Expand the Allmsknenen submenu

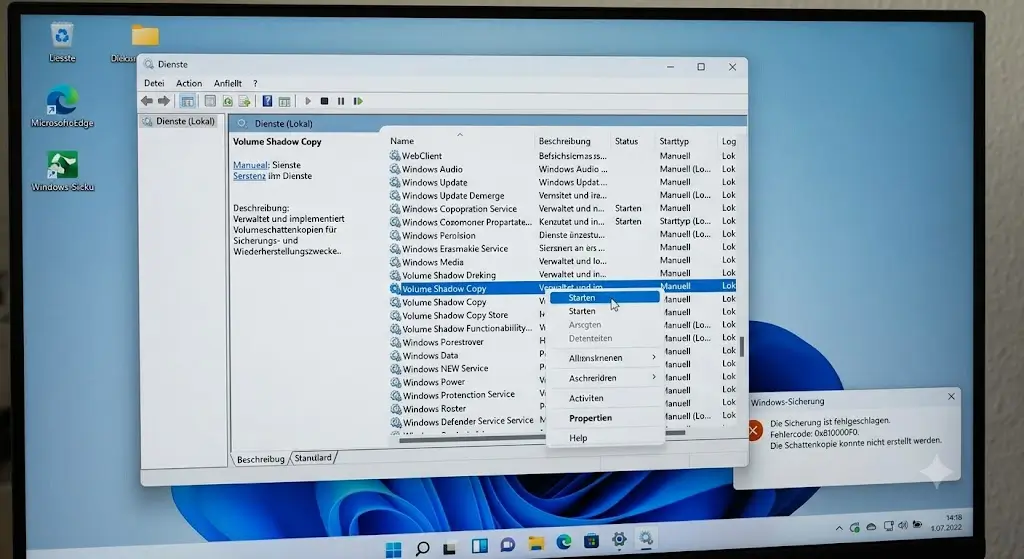point(605,358)
